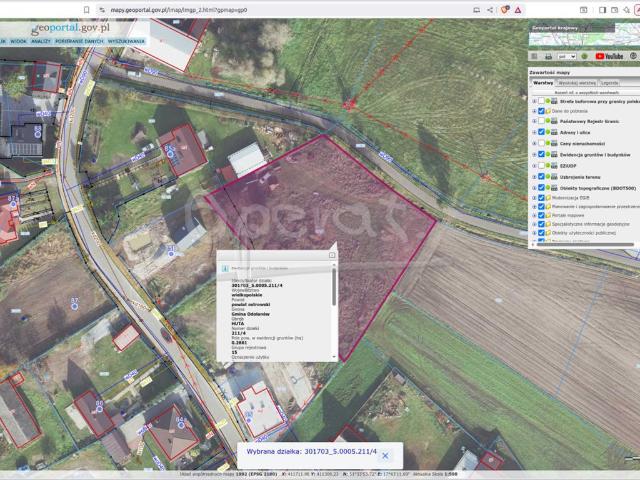Click the geoportal.gov.pl logo
640x480 pixels.
click(x=71, y=28)
